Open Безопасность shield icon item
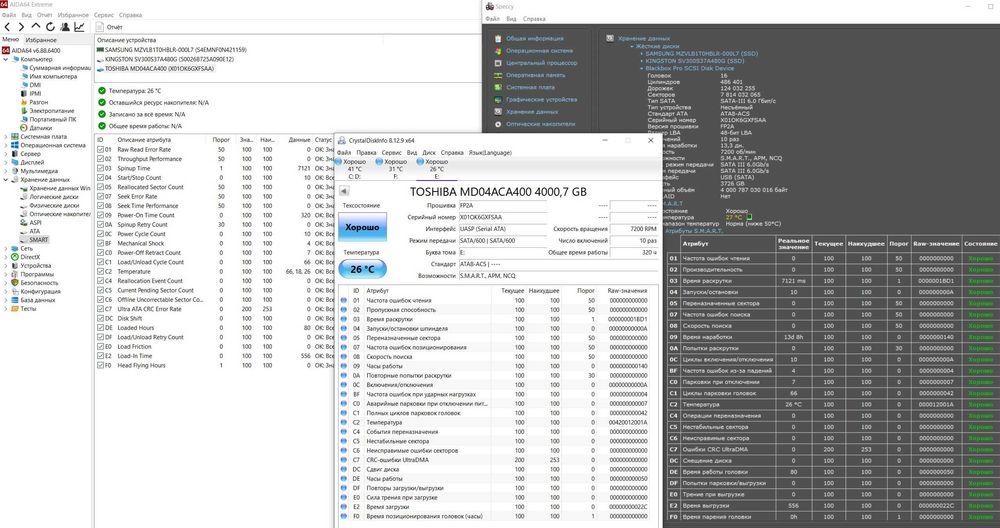 coord(39,282)
